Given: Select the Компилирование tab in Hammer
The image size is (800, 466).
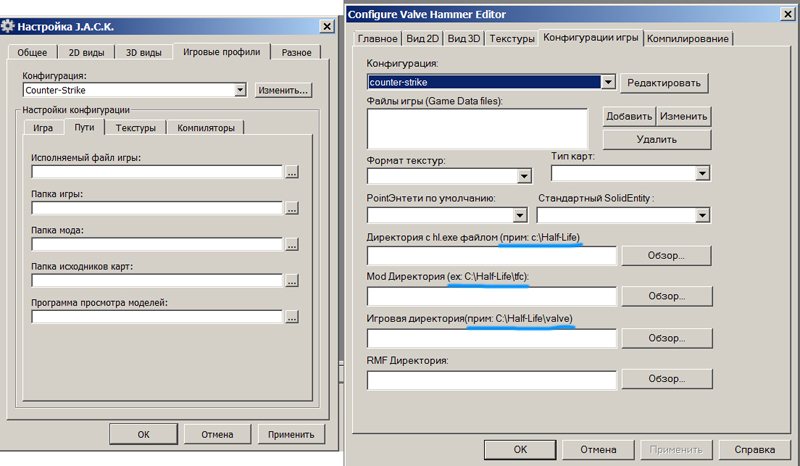Looking at the screenshot, I should 688,38.
